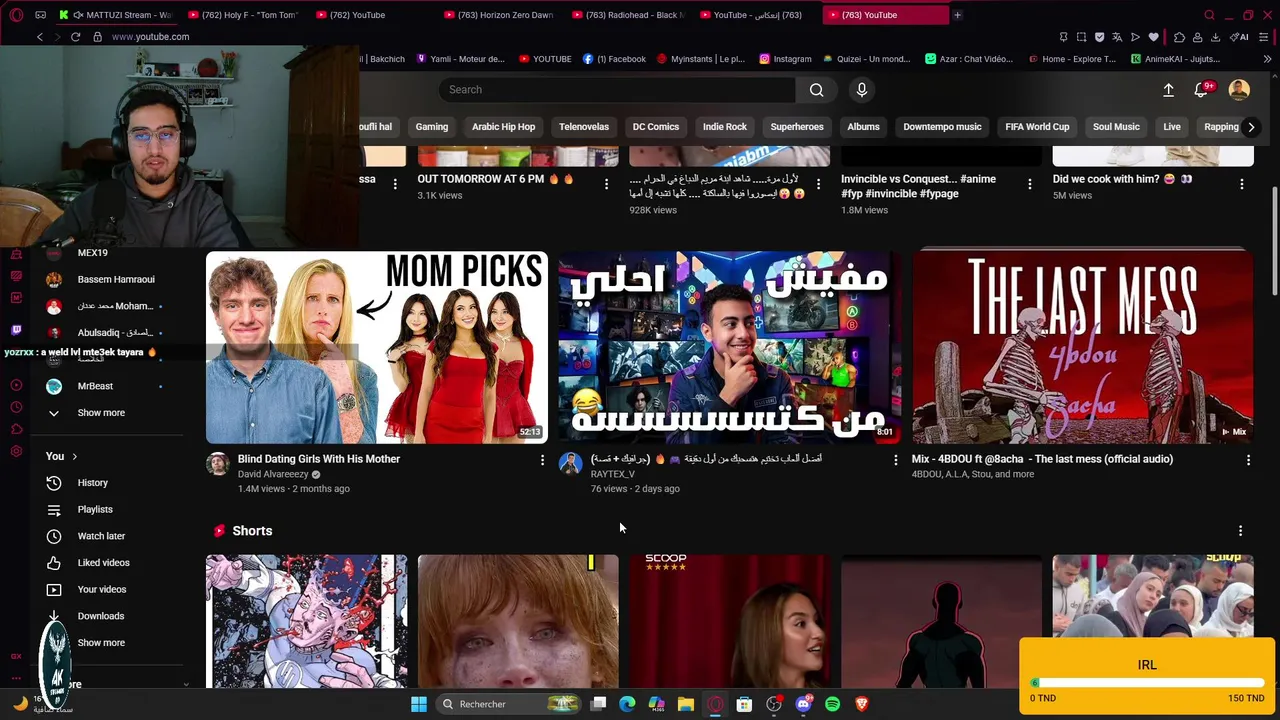Open the Facebook bookmark
Image resolution: width=1280 pixels, height=720 pixels.
(x=614, y=59)
